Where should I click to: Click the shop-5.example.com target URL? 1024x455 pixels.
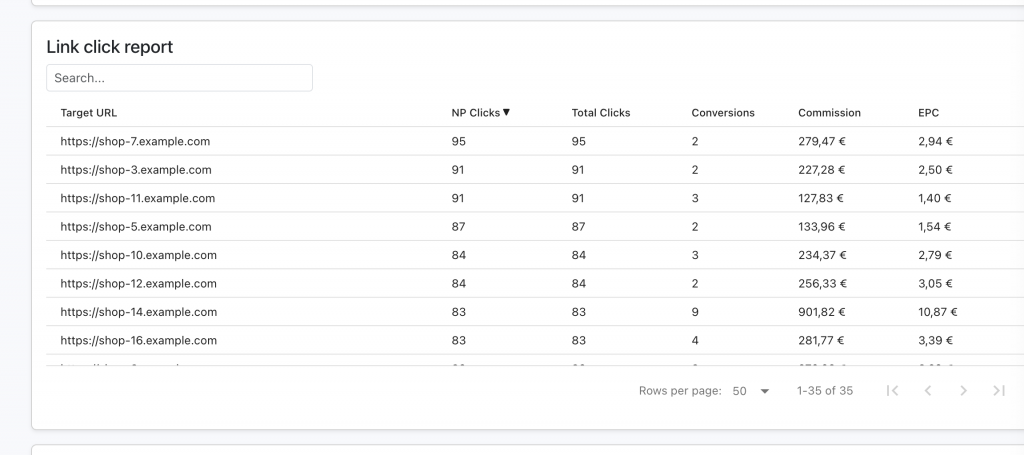pyautogui.click(x=136, y=227)
